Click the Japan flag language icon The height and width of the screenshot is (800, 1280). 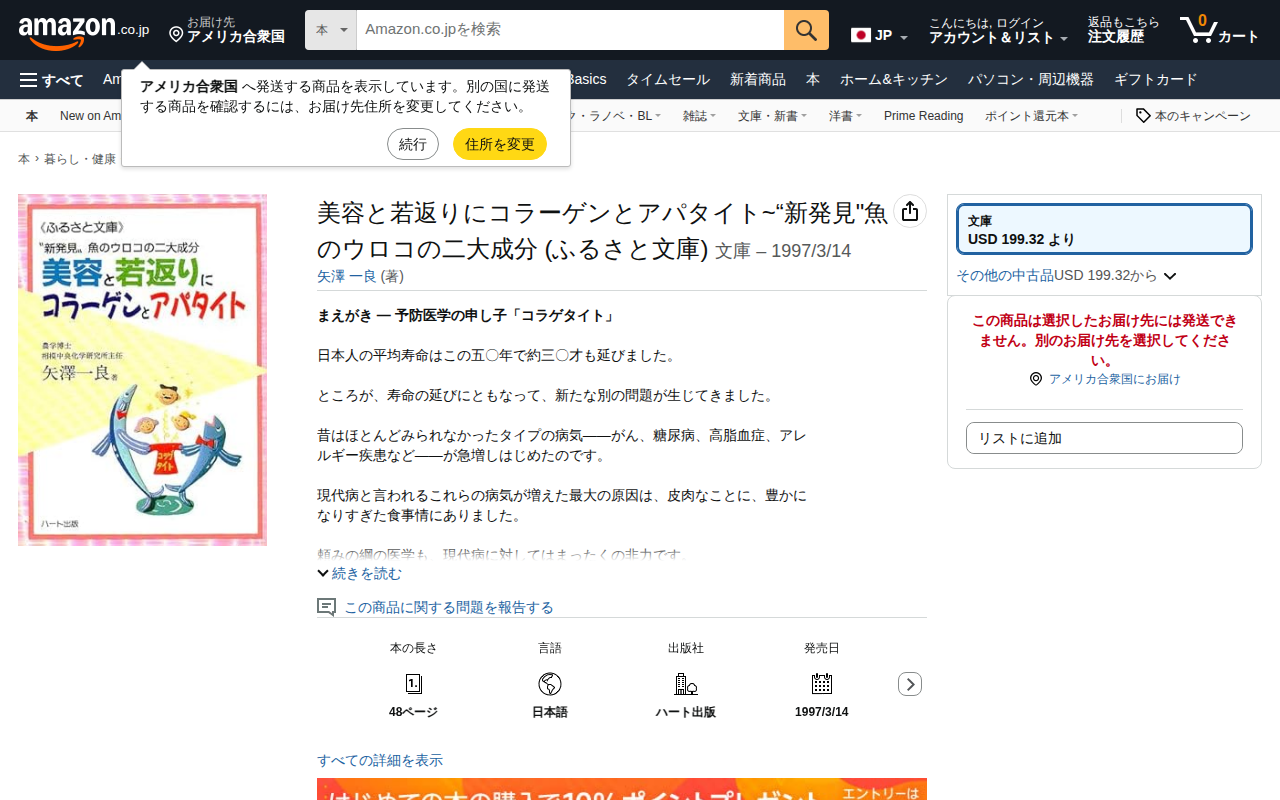861,35
